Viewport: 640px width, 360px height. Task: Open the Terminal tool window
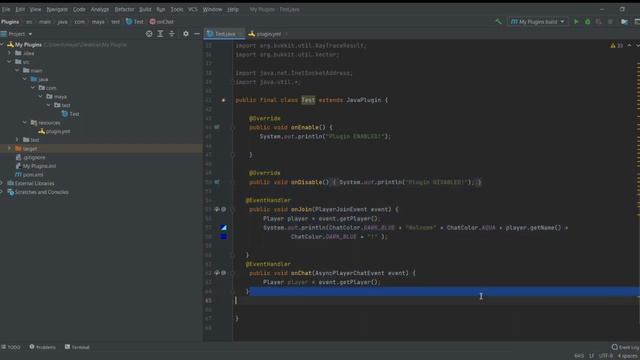click(x=77, y=347)
